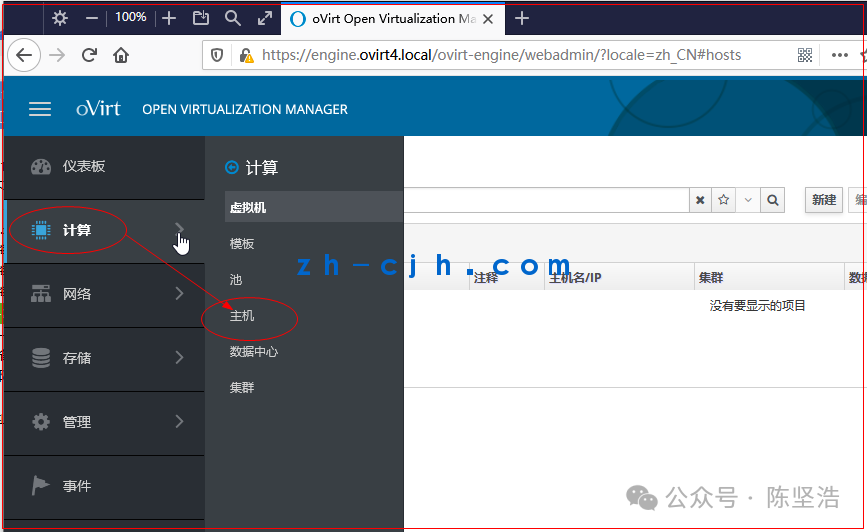The image size is (867, 532).
Task: Select 模板 in the compute submenu
Action: (242, 244)
